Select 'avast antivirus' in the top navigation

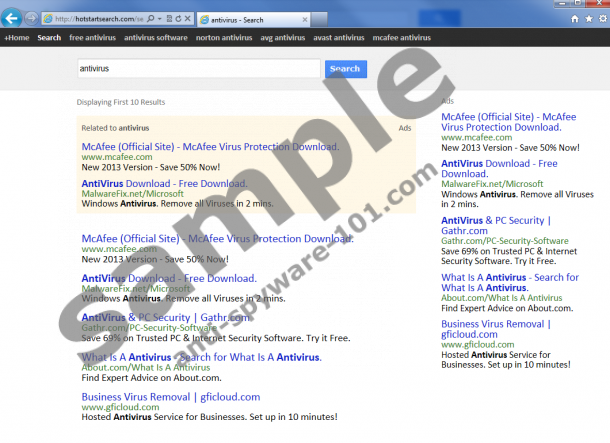tap(337, 38)
